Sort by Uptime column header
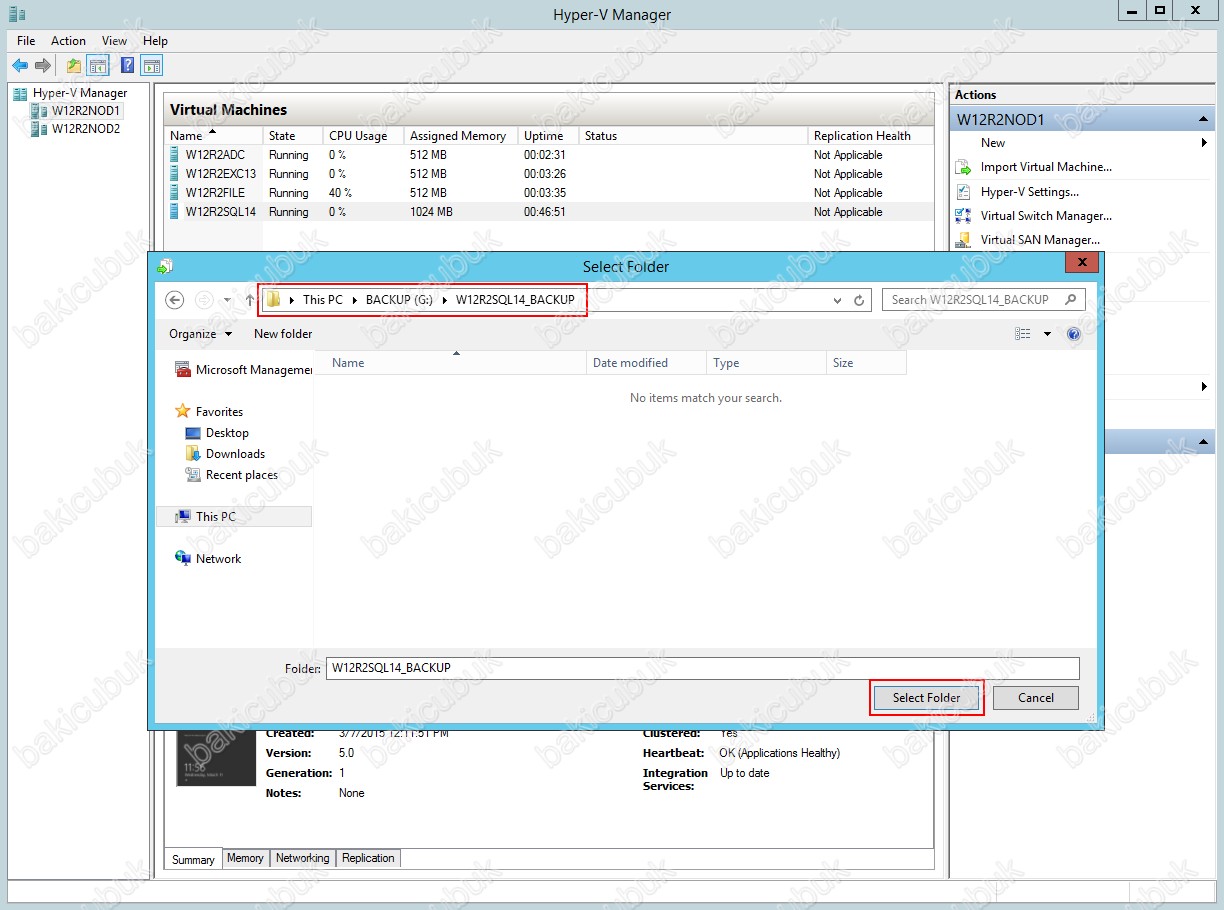The width and height of the screenshot is (1224, 910). coord(547,136)
